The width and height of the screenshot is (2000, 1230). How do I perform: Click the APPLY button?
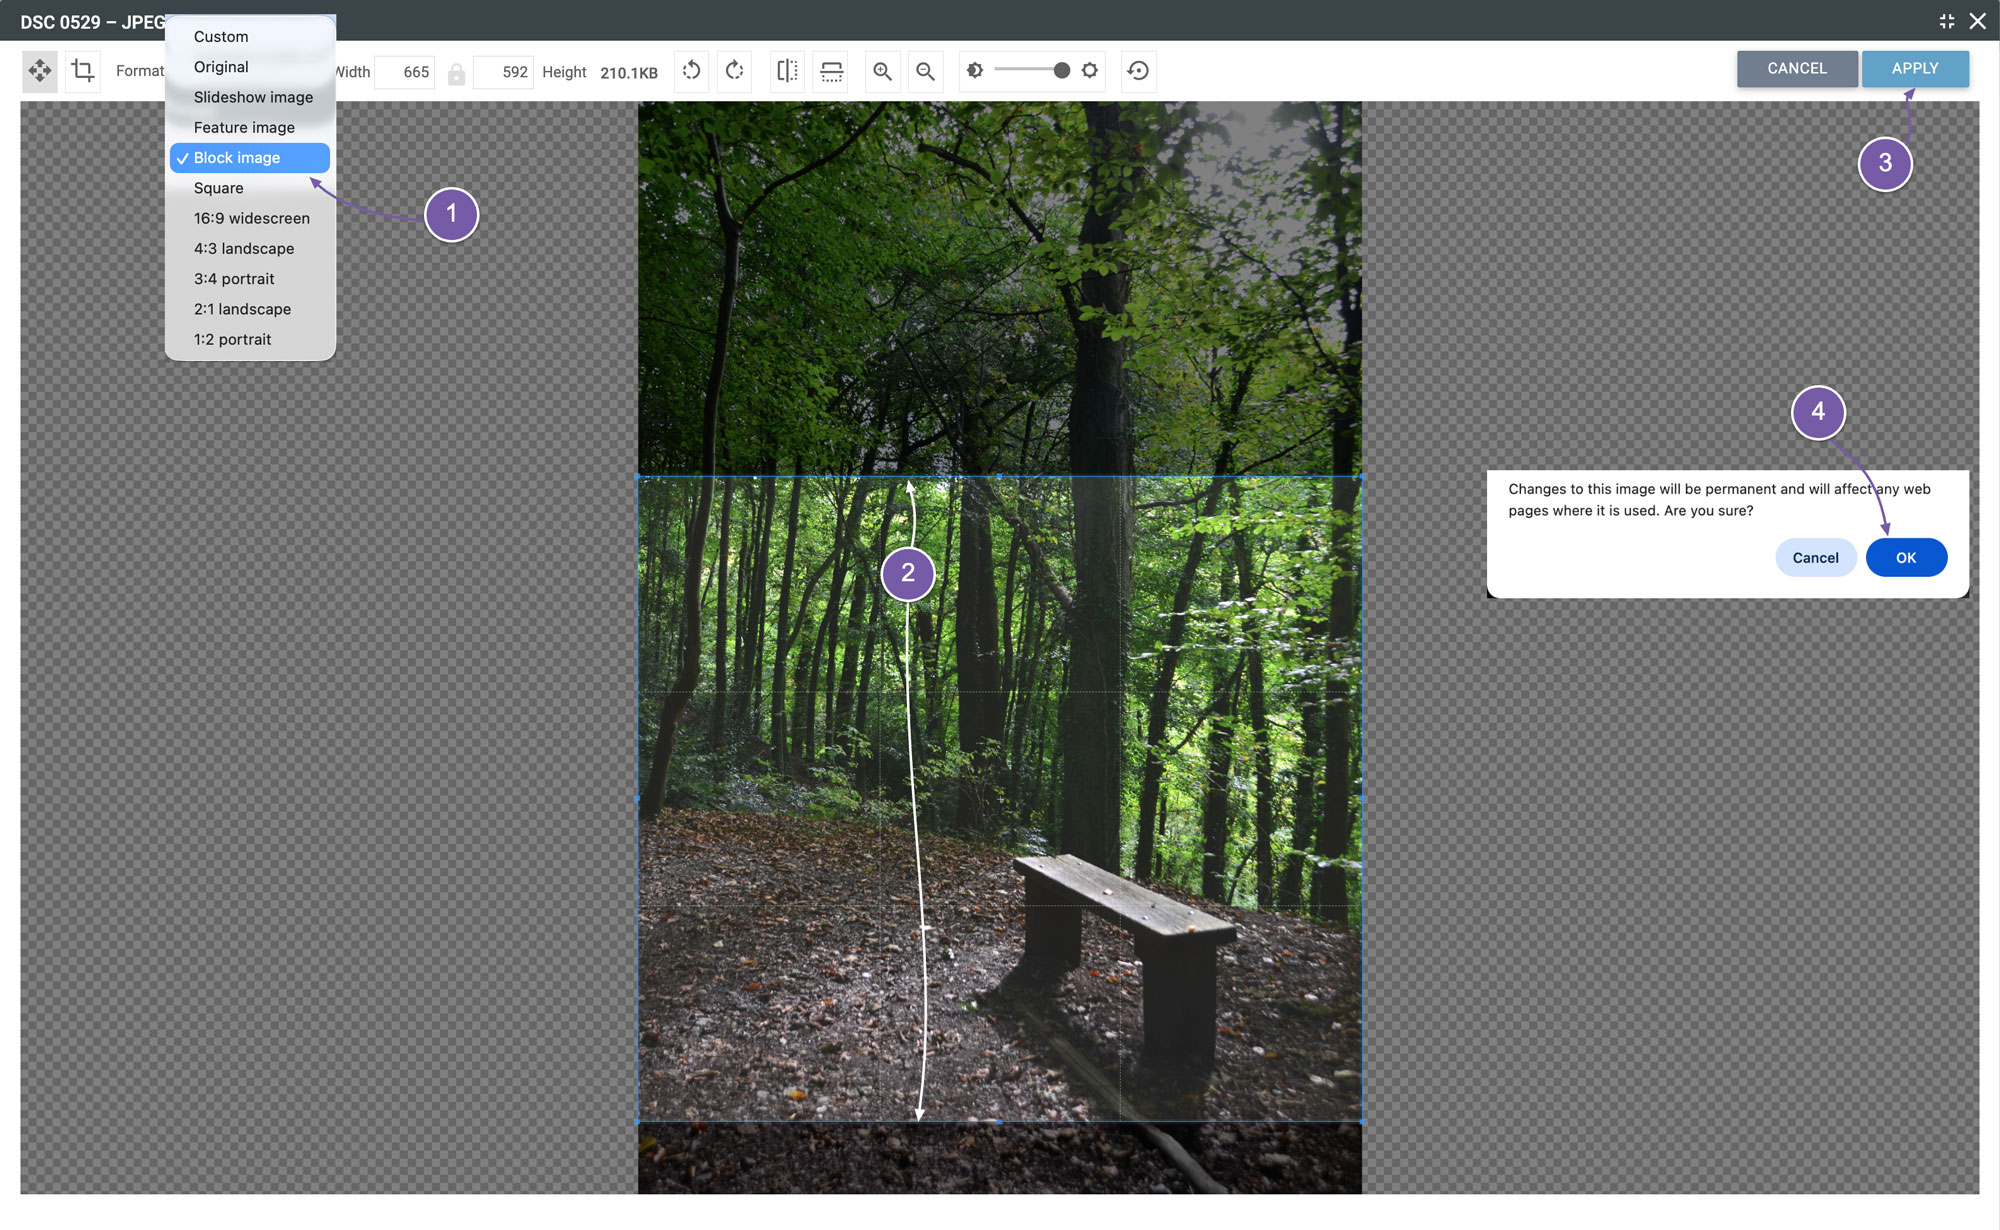(x=1915, y=69)
